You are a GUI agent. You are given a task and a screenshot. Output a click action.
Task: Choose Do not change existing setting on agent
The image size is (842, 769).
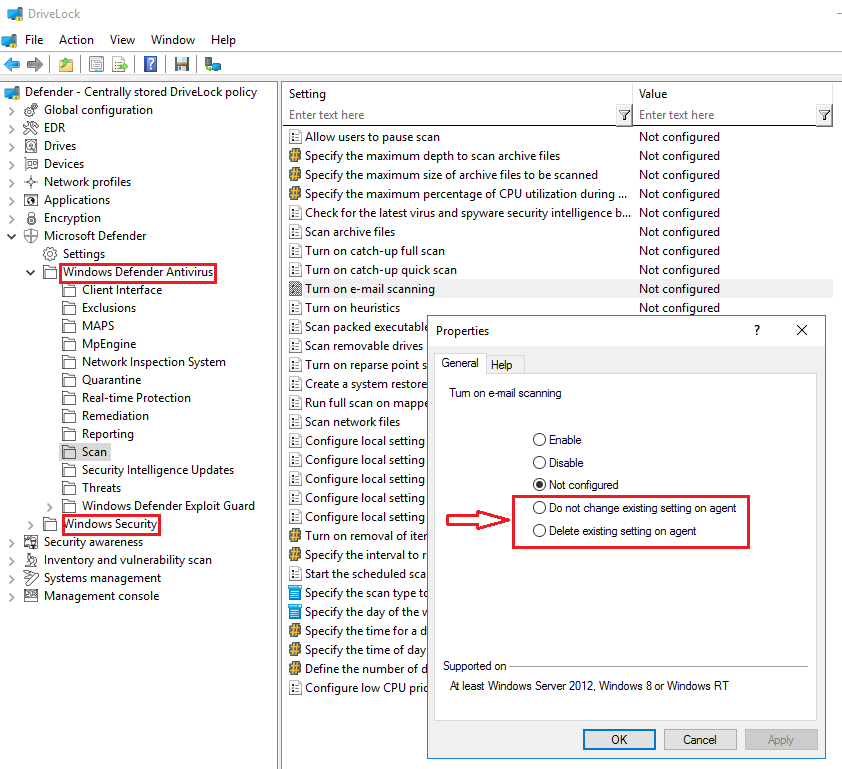point(539,508)
